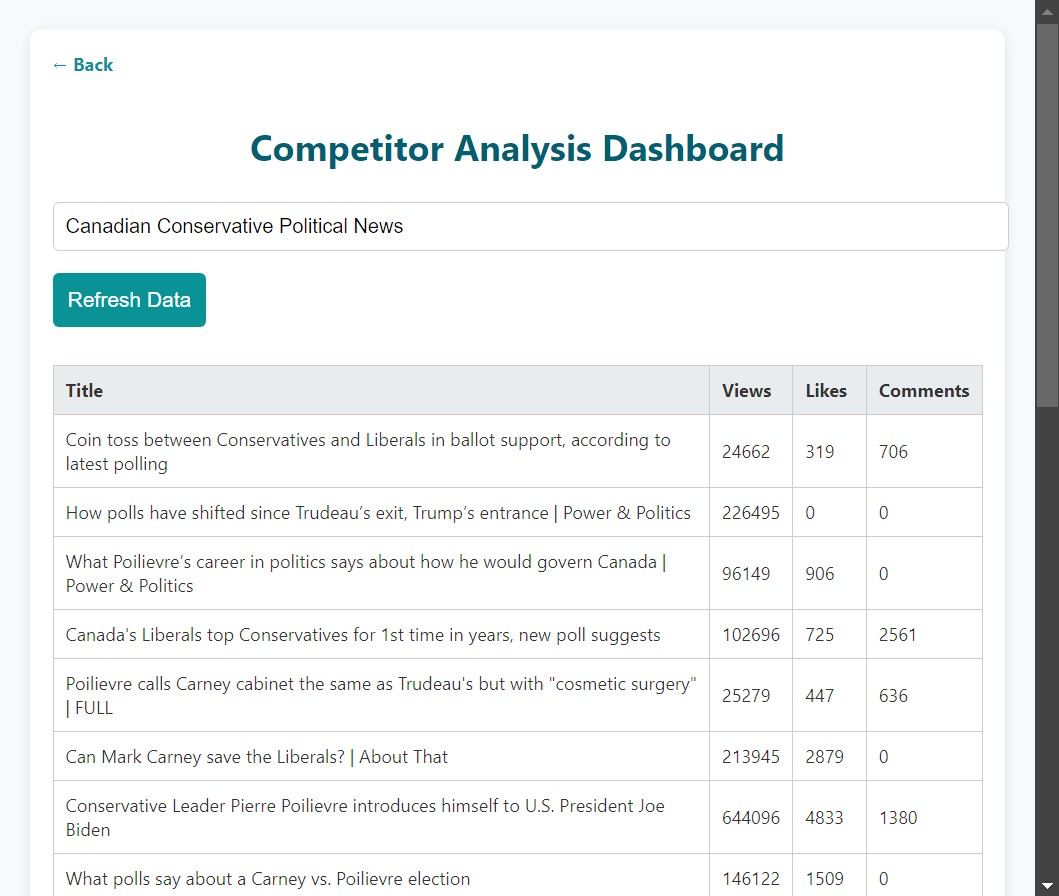Click the comments value 1380
1059x896 pixels.
click(x=898, y=818)
